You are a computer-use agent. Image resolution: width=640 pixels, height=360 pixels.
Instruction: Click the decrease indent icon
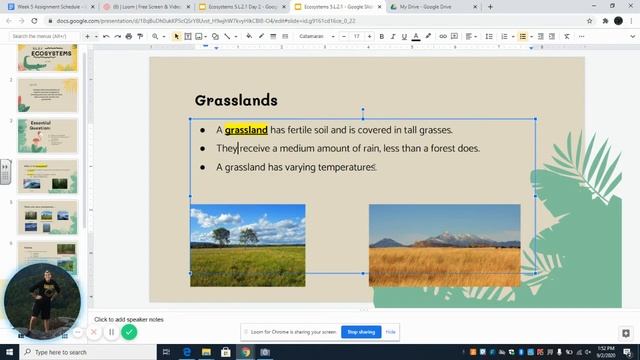click(x=541, y=36)
